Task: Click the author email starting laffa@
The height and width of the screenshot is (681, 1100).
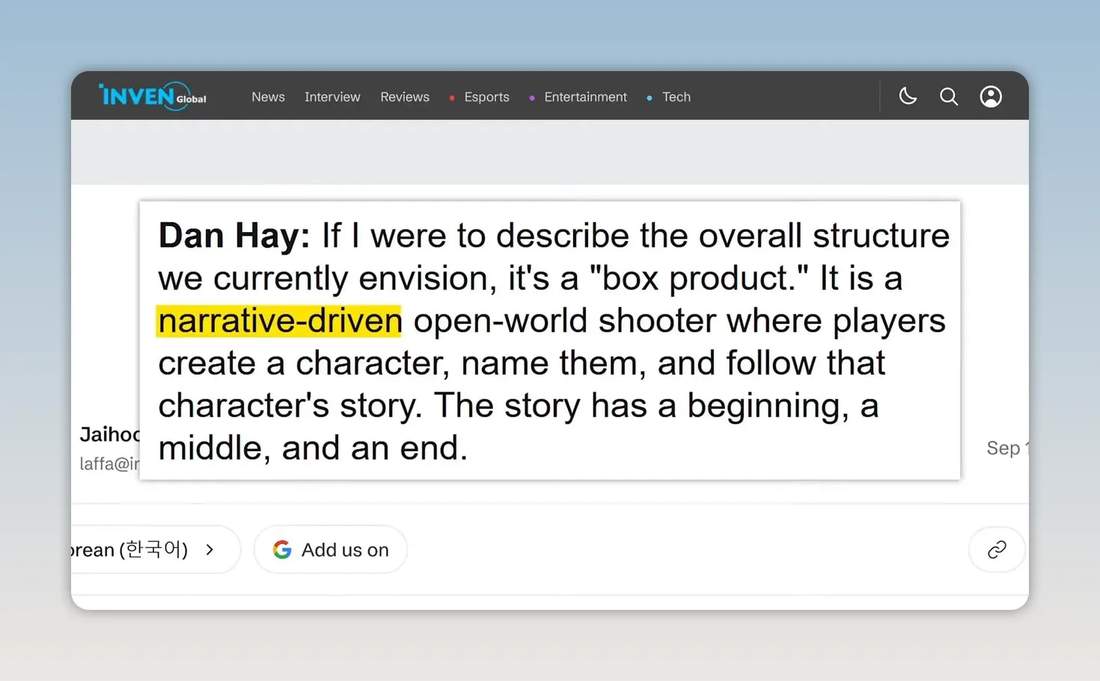Action: click(x=109, y=464)
